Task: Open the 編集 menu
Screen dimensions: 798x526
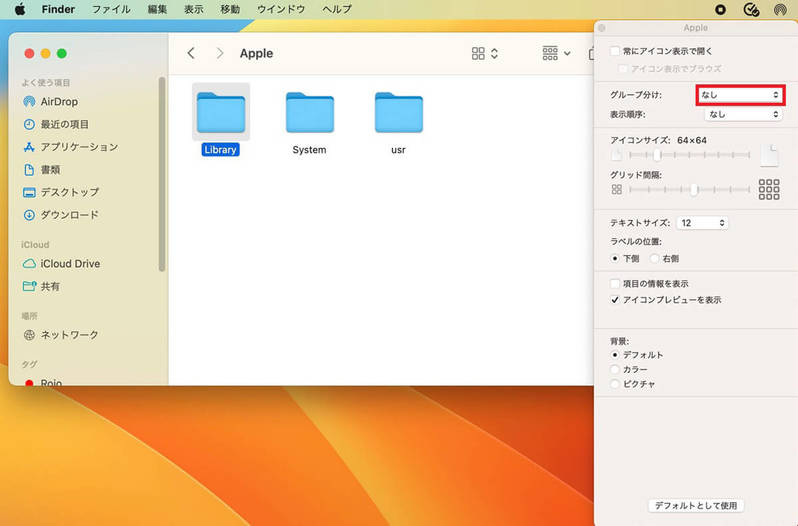Action: point(157,9)
